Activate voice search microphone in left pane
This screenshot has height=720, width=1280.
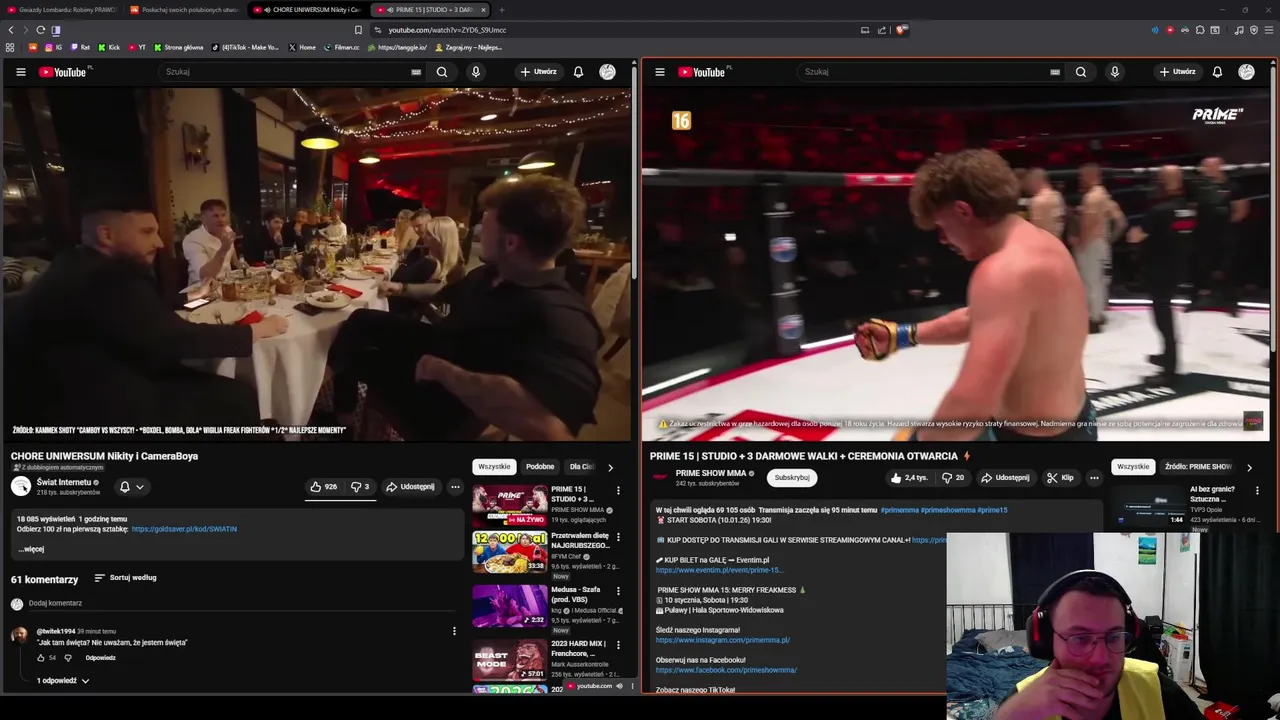476,72
